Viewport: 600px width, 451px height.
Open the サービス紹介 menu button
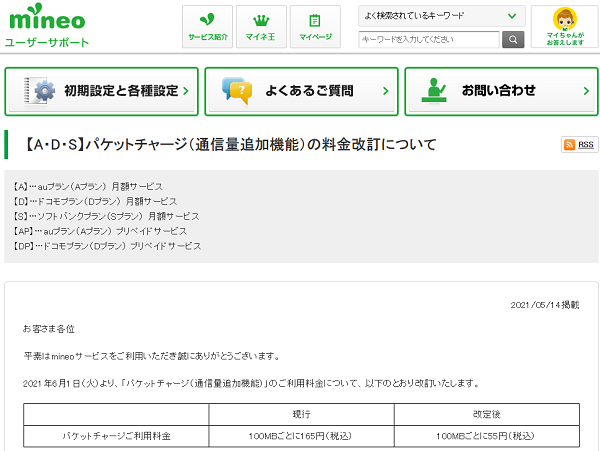coord(207,27)
